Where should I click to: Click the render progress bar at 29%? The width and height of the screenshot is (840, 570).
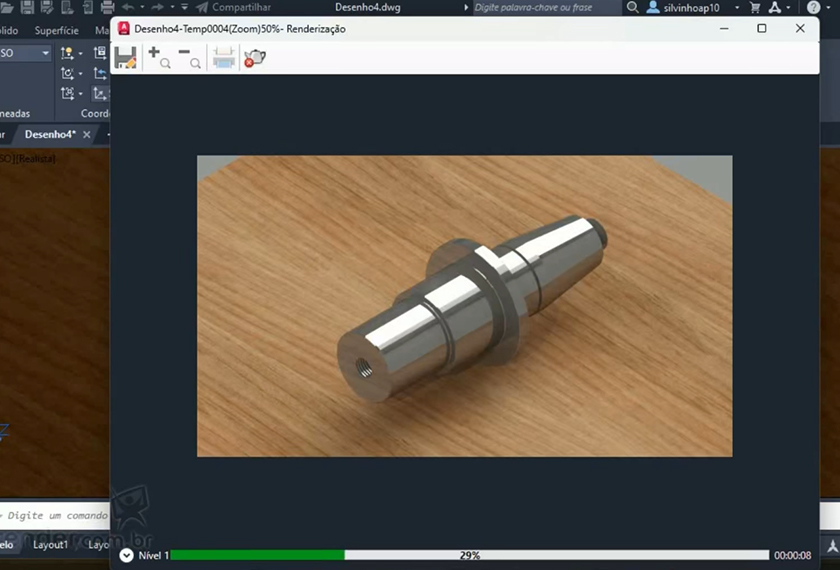[x=469, y=555]
